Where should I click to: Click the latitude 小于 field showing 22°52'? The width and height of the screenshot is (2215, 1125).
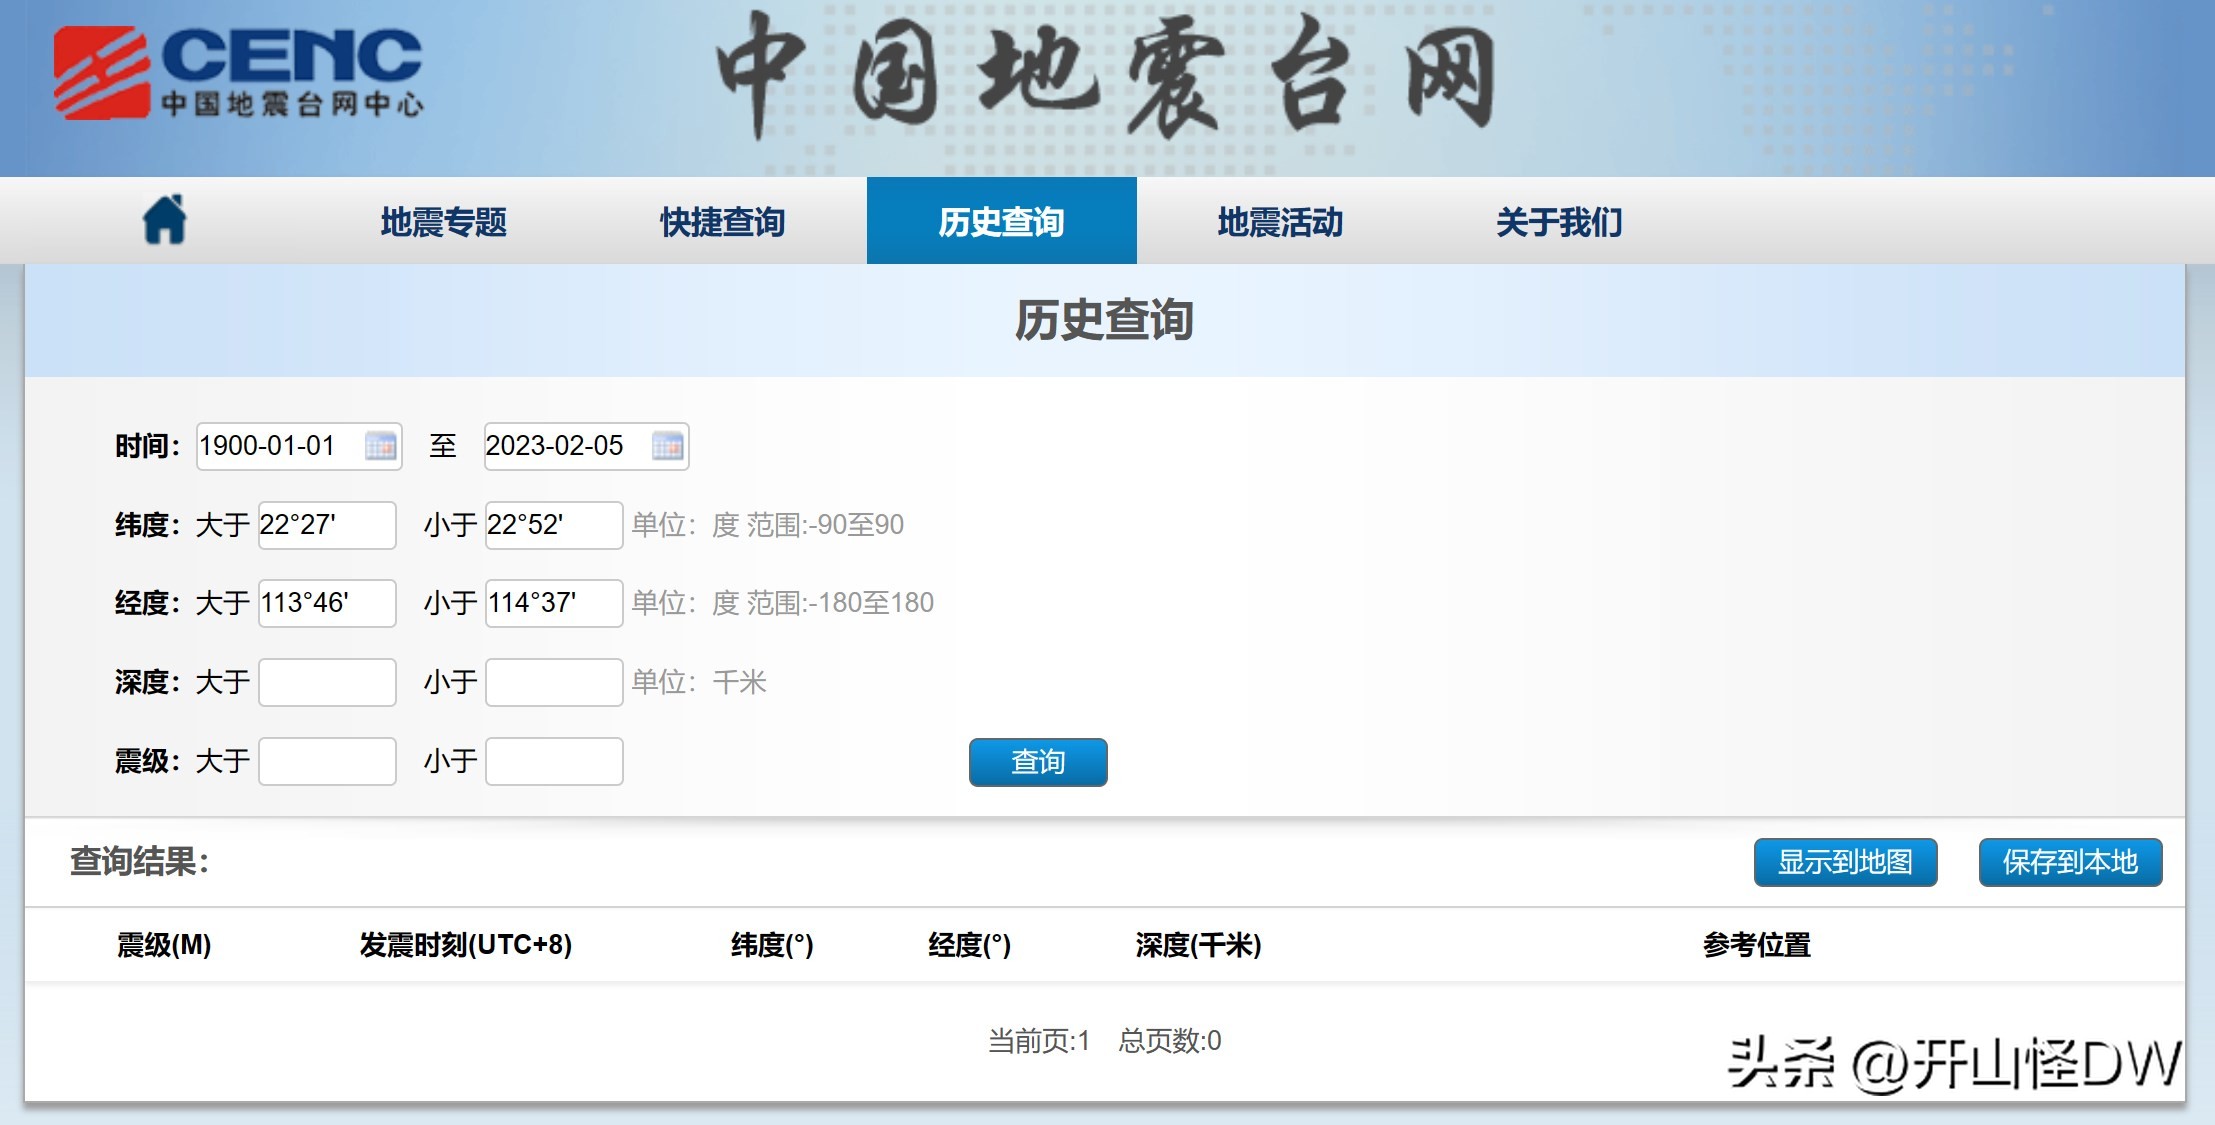click(553, 525)
